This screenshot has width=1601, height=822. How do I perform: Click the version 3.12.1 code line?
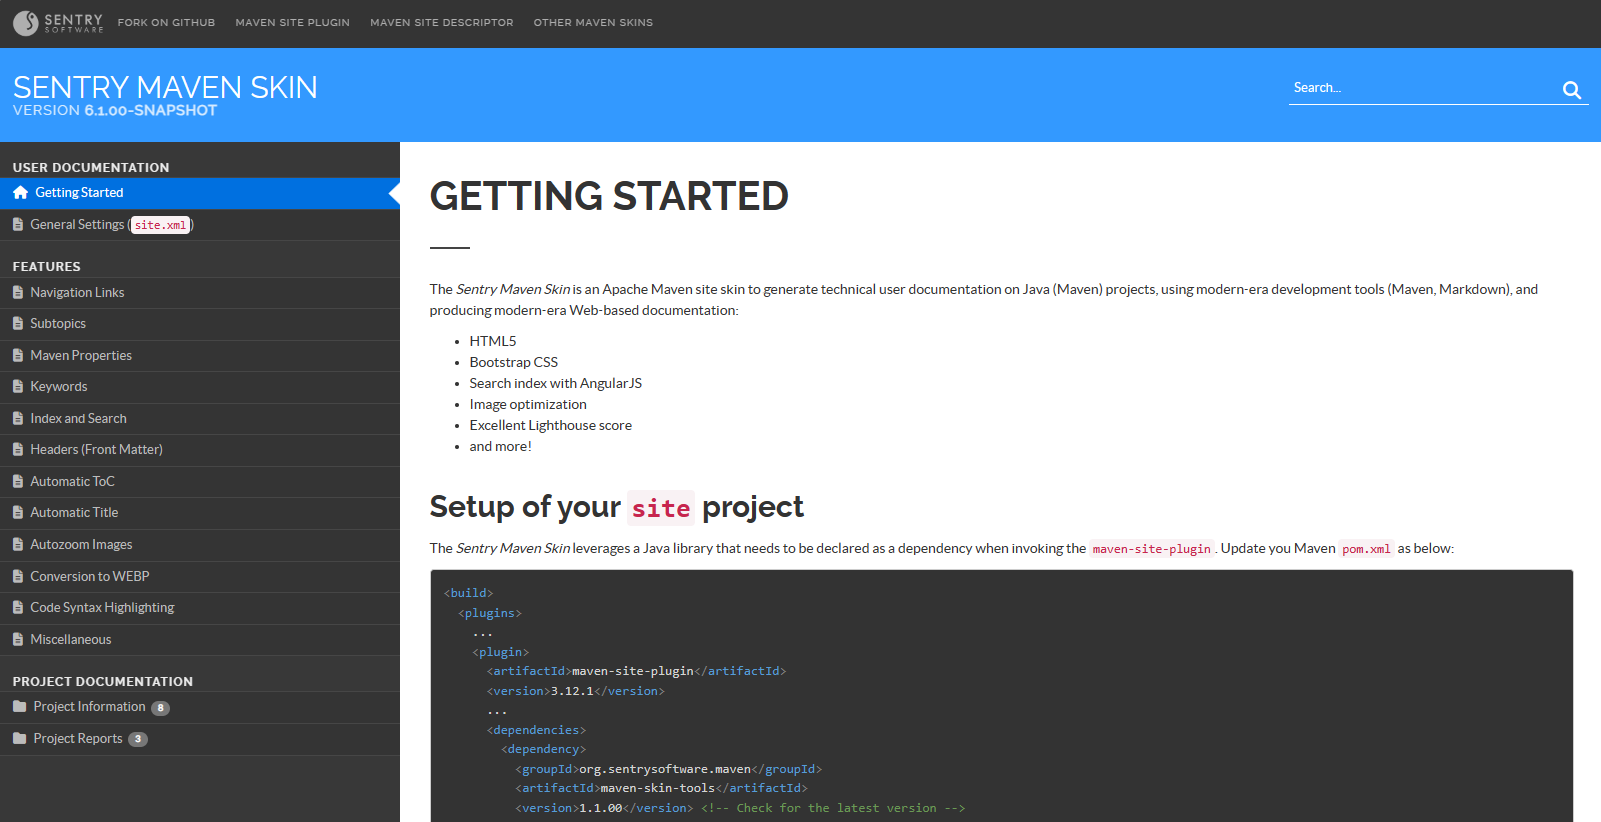click(576, 692)
